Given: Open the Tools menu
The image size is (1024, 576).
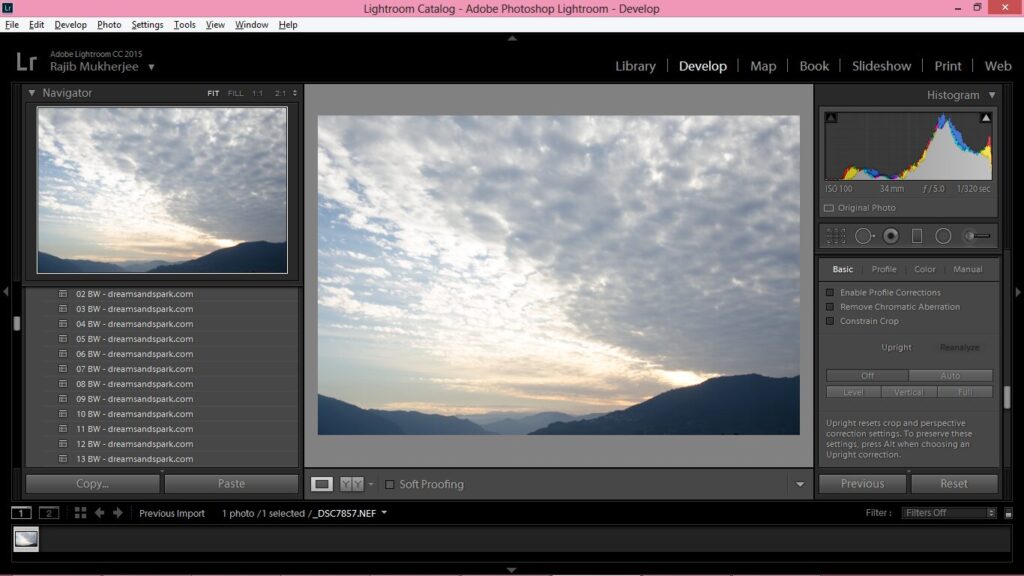Looking at the screenshot, I should [184, 25].
